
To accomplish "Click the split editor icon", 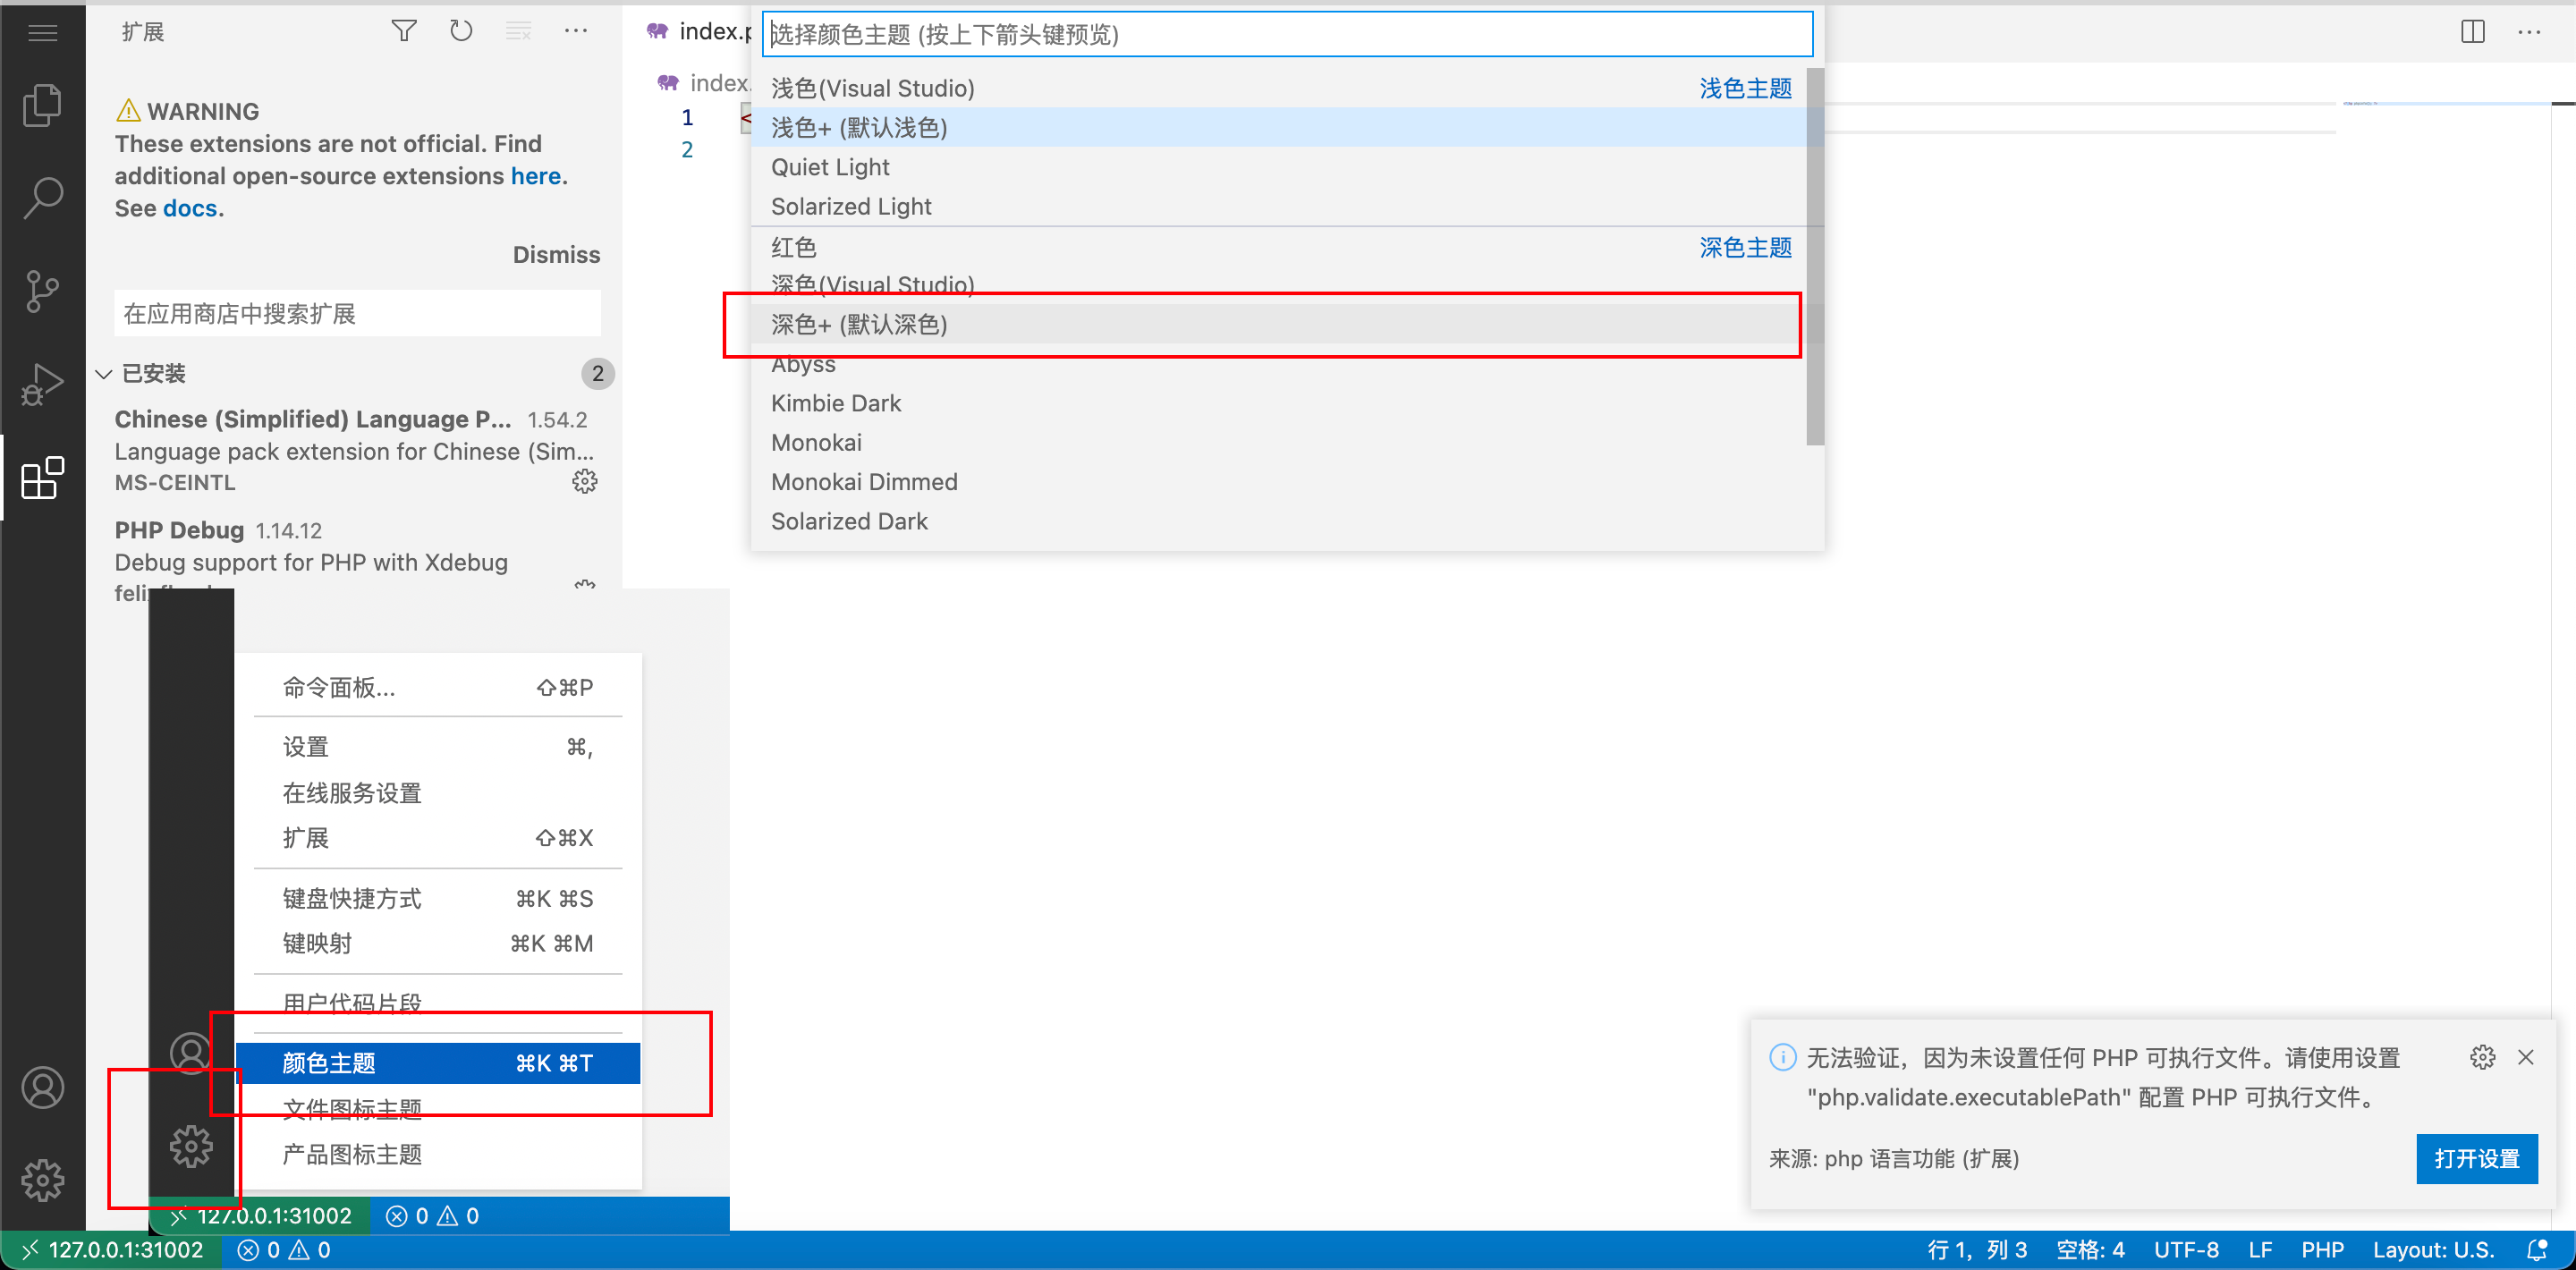I will (2472, 32).
